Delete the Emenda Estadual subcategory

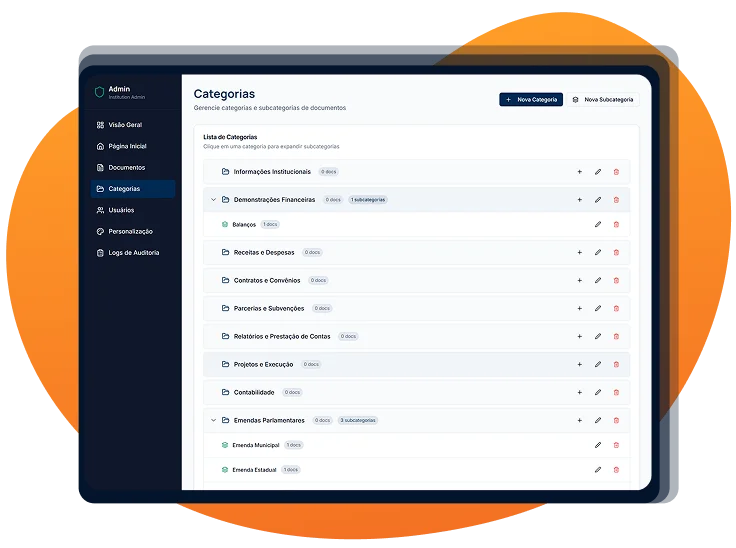pos(616,470)
